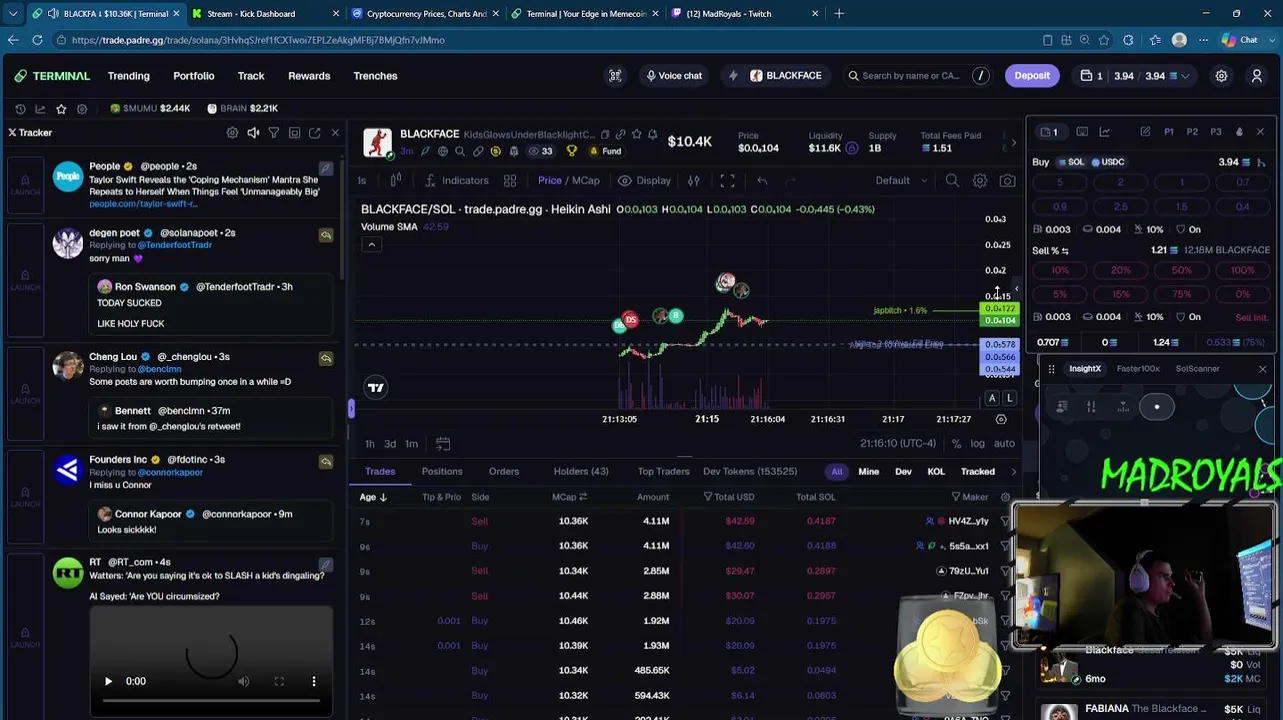Open chart settings sliders icon

[x=694, y=181]
